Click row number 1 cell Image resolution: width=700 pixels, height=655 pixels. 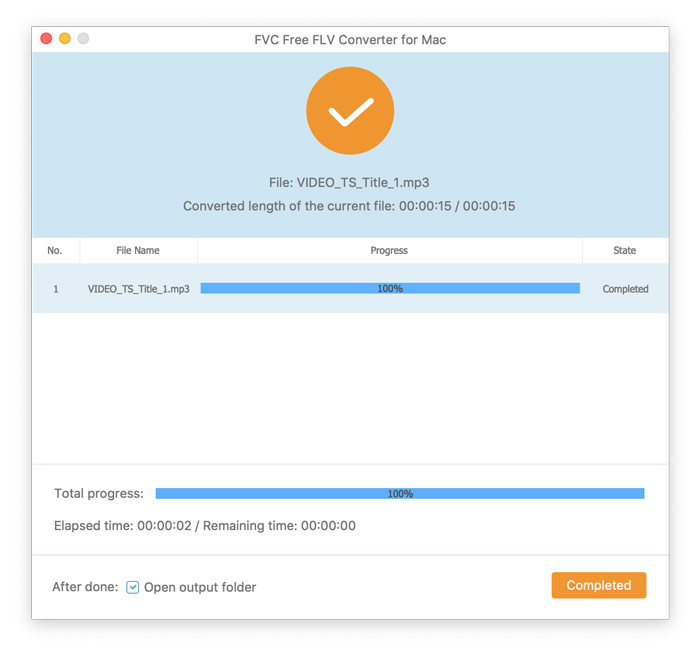coord(56,289)
